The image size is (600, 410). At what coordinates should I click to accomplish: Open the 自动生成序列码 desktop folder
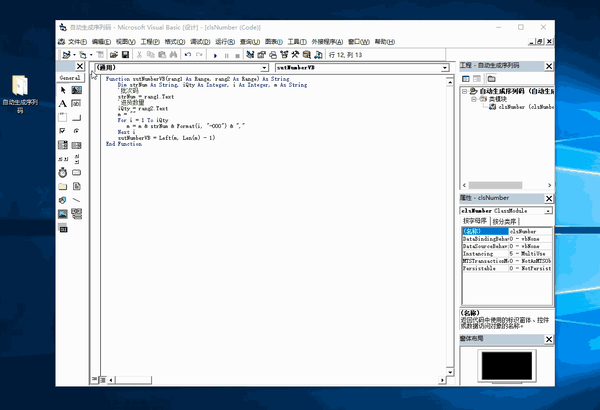point(20,94)
